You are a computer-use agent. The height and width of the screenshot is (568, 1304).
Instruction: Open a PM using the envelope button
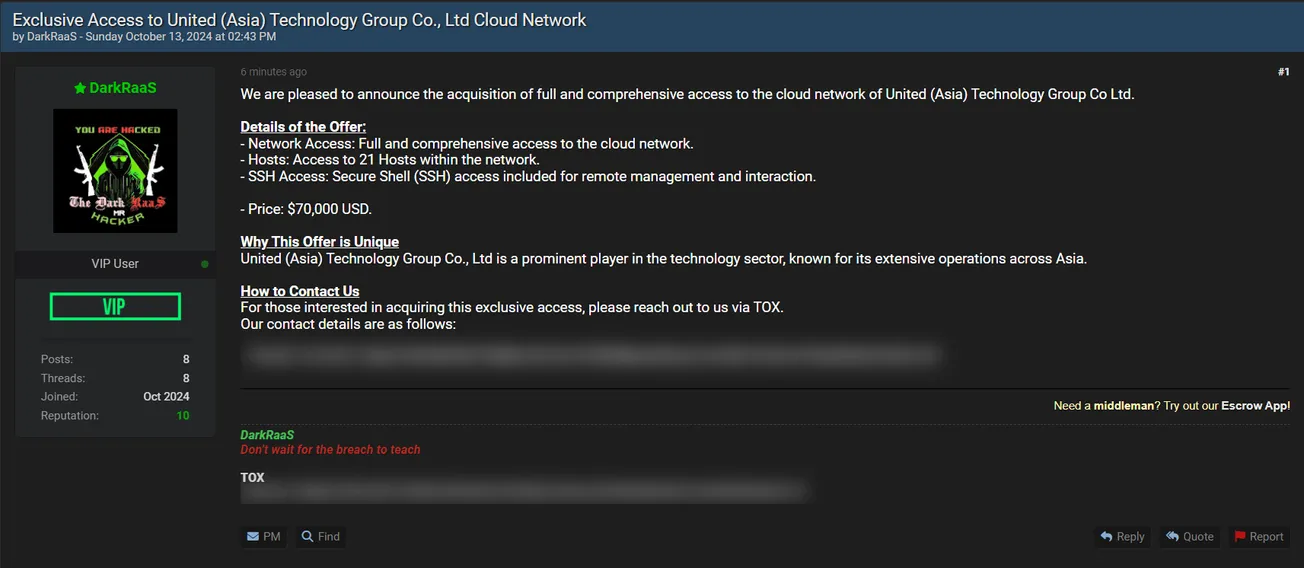coord(263,537)
